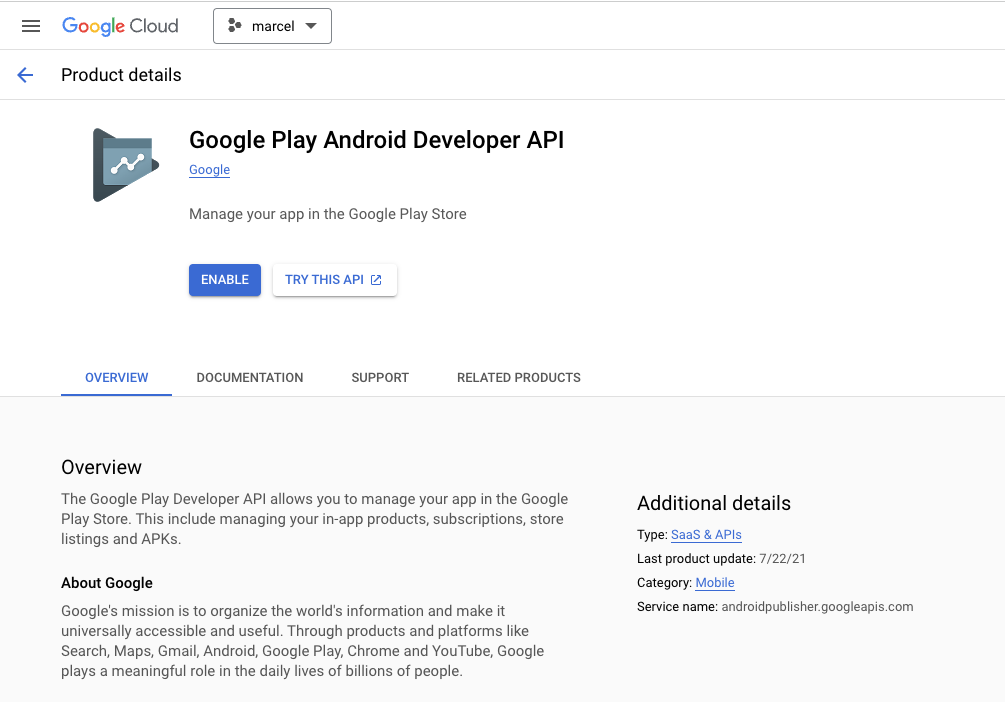Select the Overview tab
1005x702 pixels.
(x=117, y=378)
